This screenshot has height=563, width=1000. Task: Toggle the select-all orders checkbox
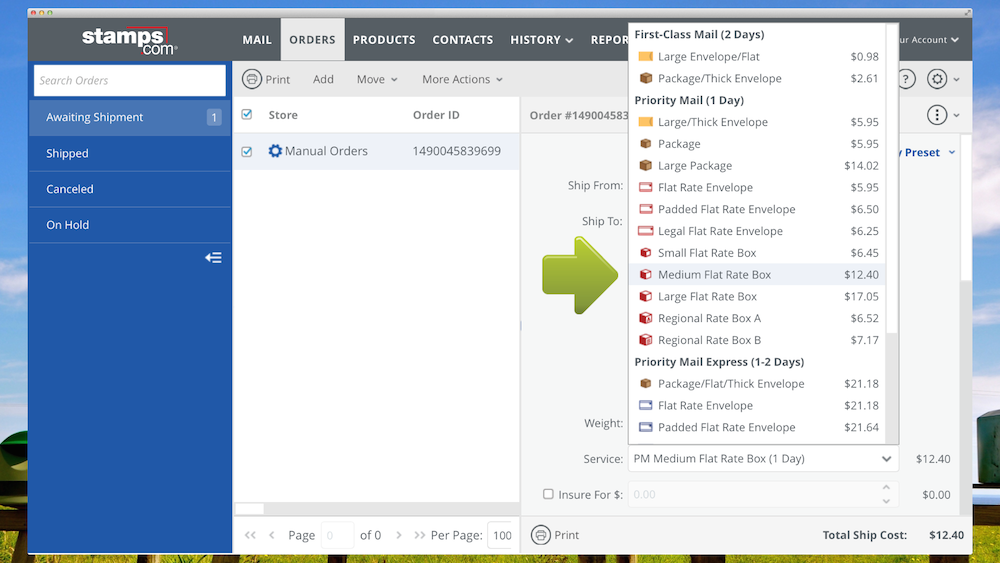coord(247,115)
